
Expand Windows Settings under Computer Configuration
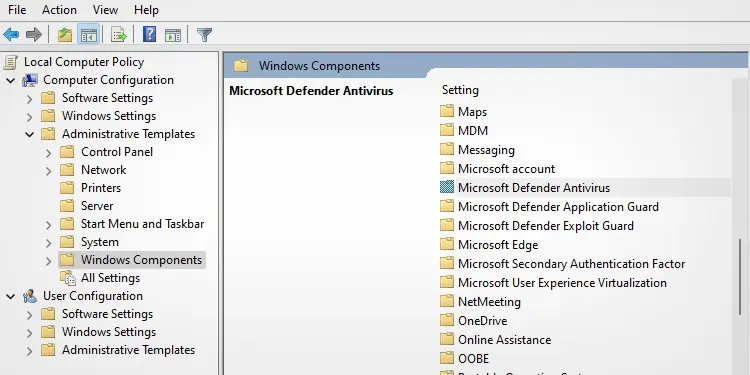[x=30, y=117]
